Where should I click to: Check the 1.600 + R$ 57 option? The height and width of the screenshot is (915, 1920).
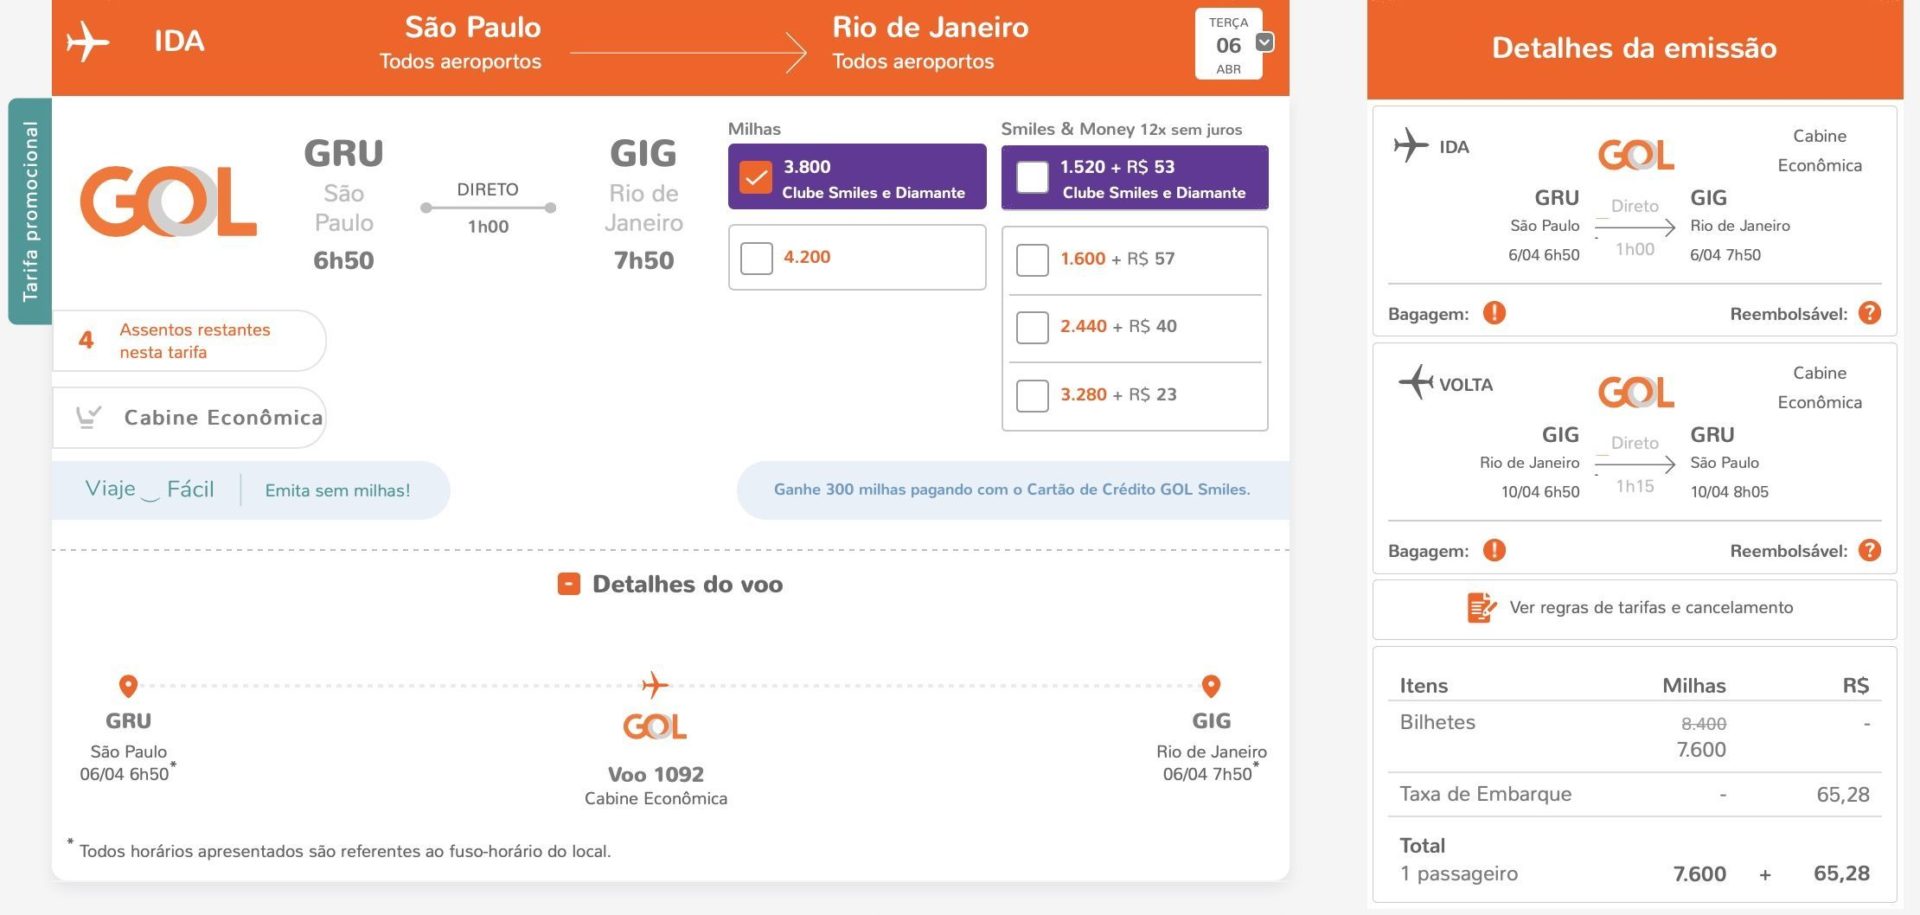pos(1032,260)
